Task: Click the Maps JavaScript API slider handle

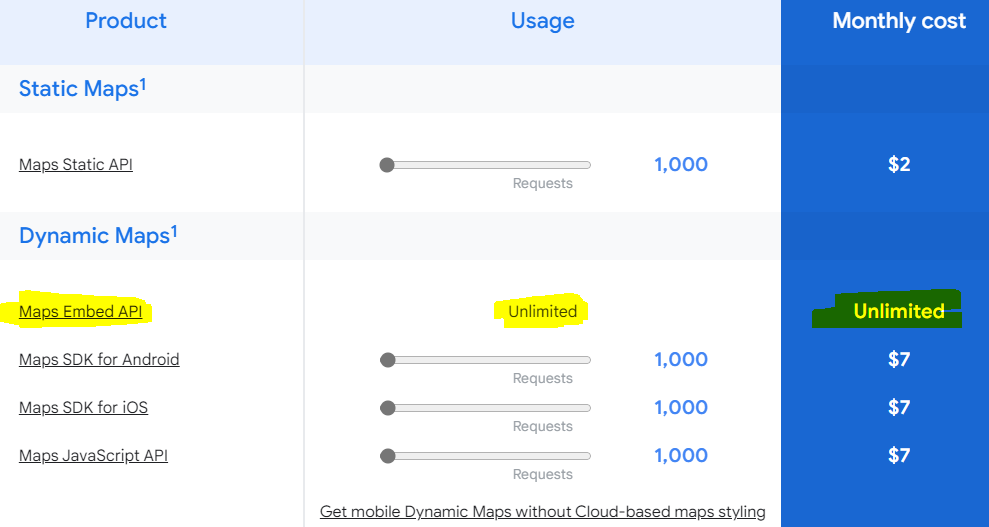Action: [x=387, y=456]
